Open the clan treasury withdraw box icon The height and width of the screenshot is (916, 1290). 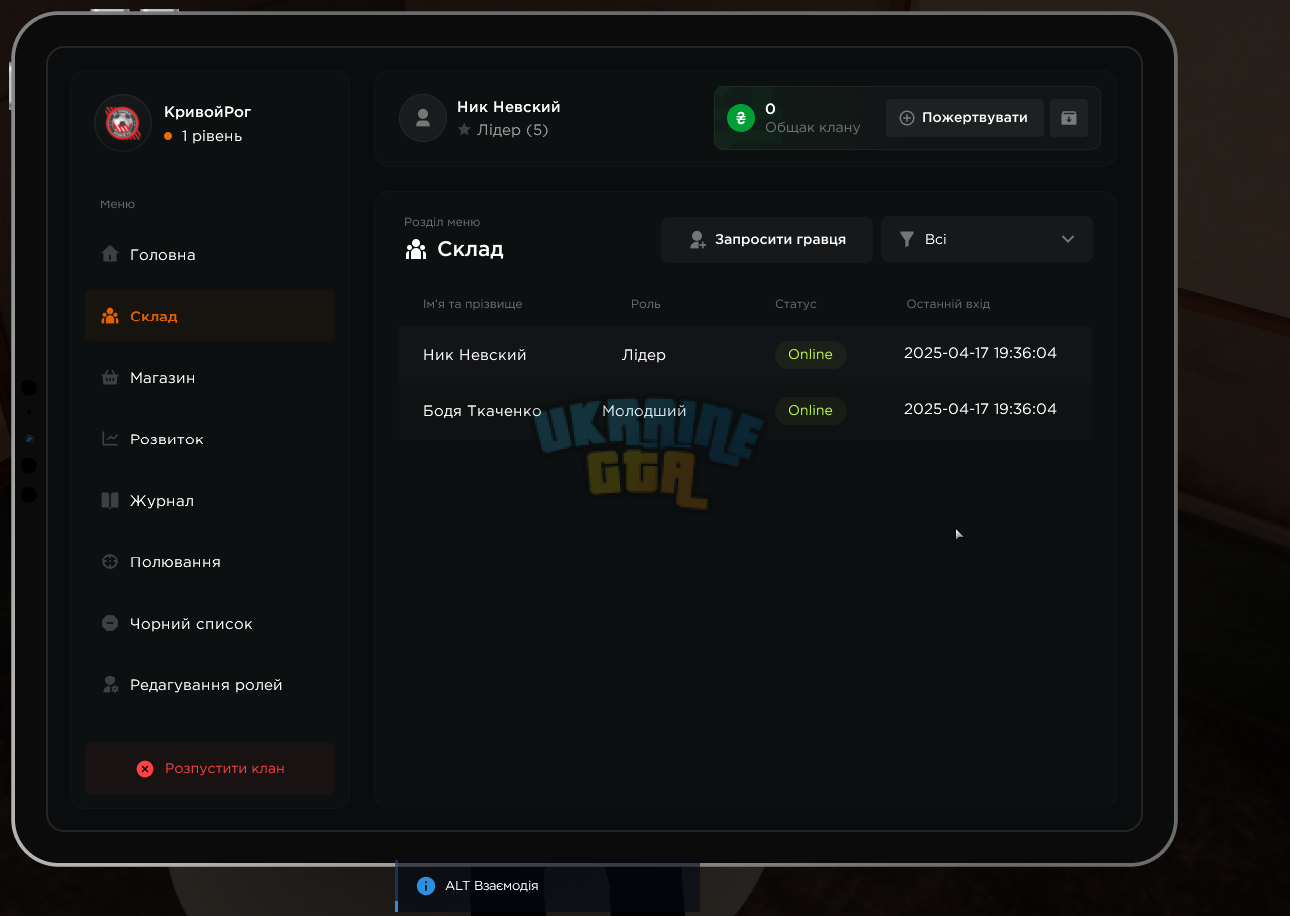tap(1069, 118)
